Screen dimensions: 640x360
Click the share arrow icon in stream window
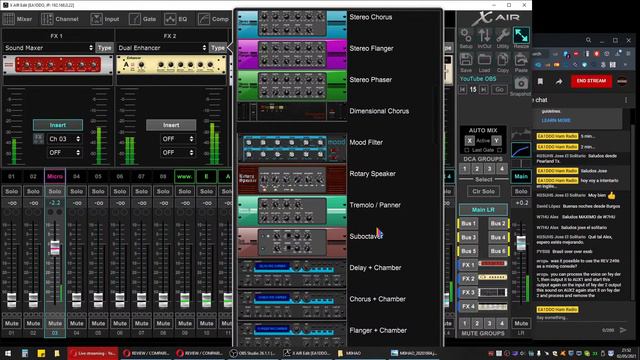click(x=559, y=82)
